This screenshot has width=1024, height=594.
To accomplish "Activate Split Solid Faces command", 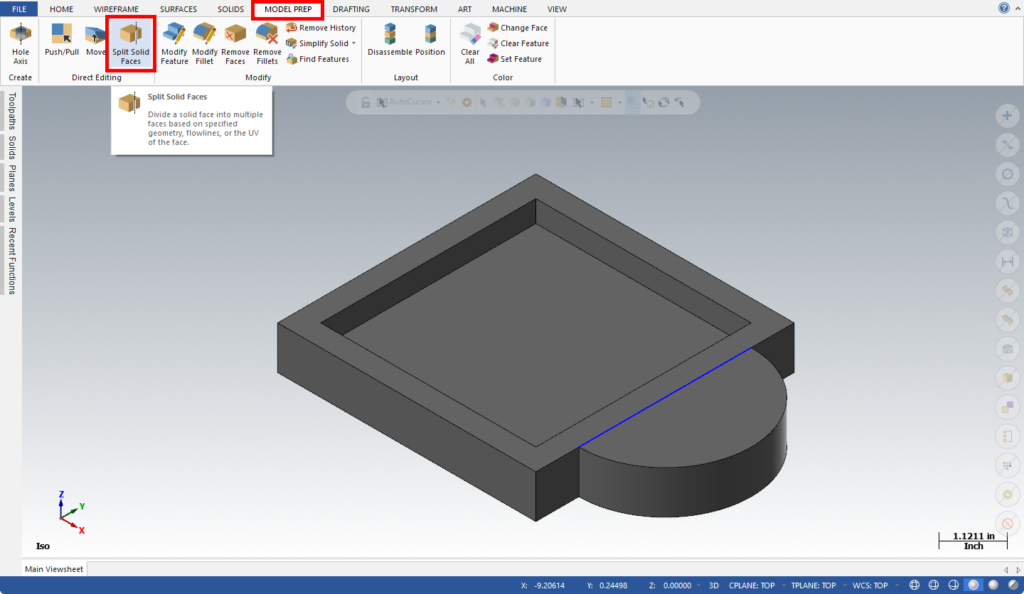I will [x=130, y=43].
